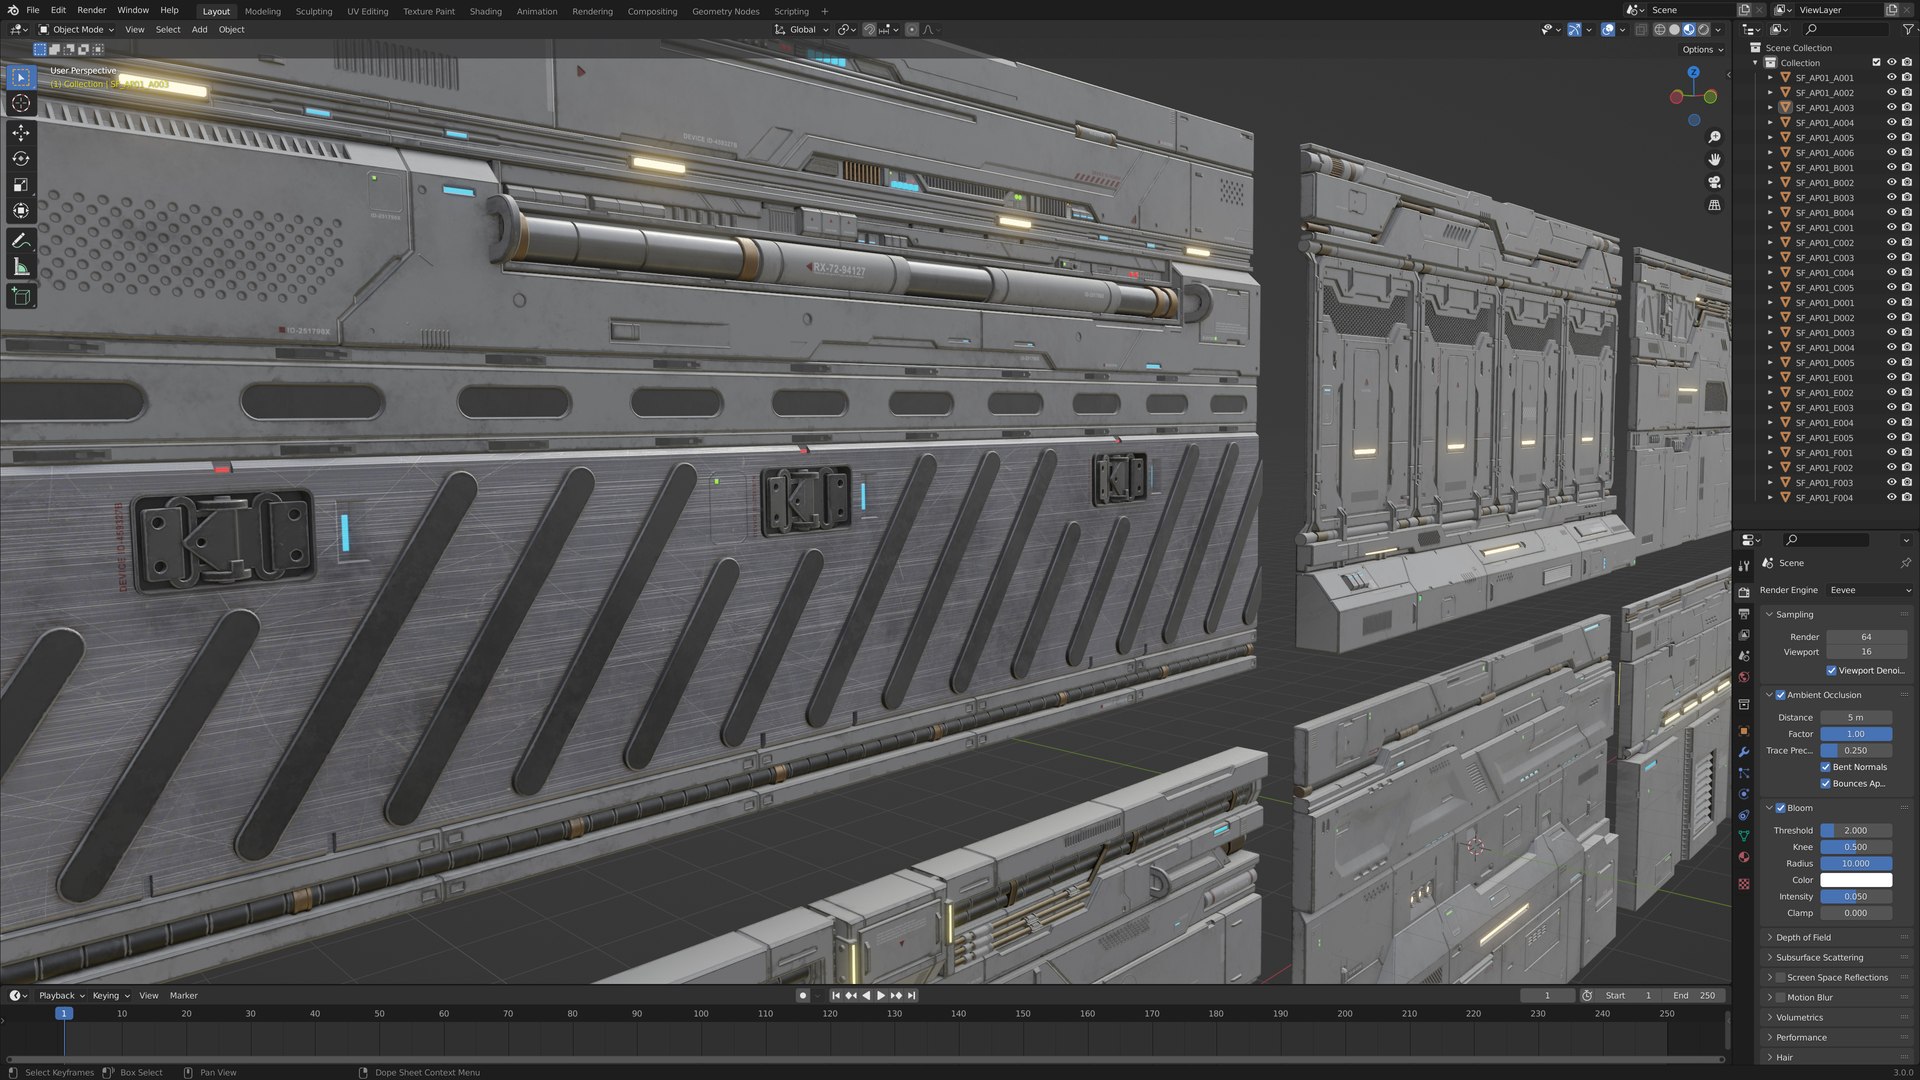Click the Options button in the viewport
This screenshot has height=1080, width=1920.
(x=1702, y=49)
